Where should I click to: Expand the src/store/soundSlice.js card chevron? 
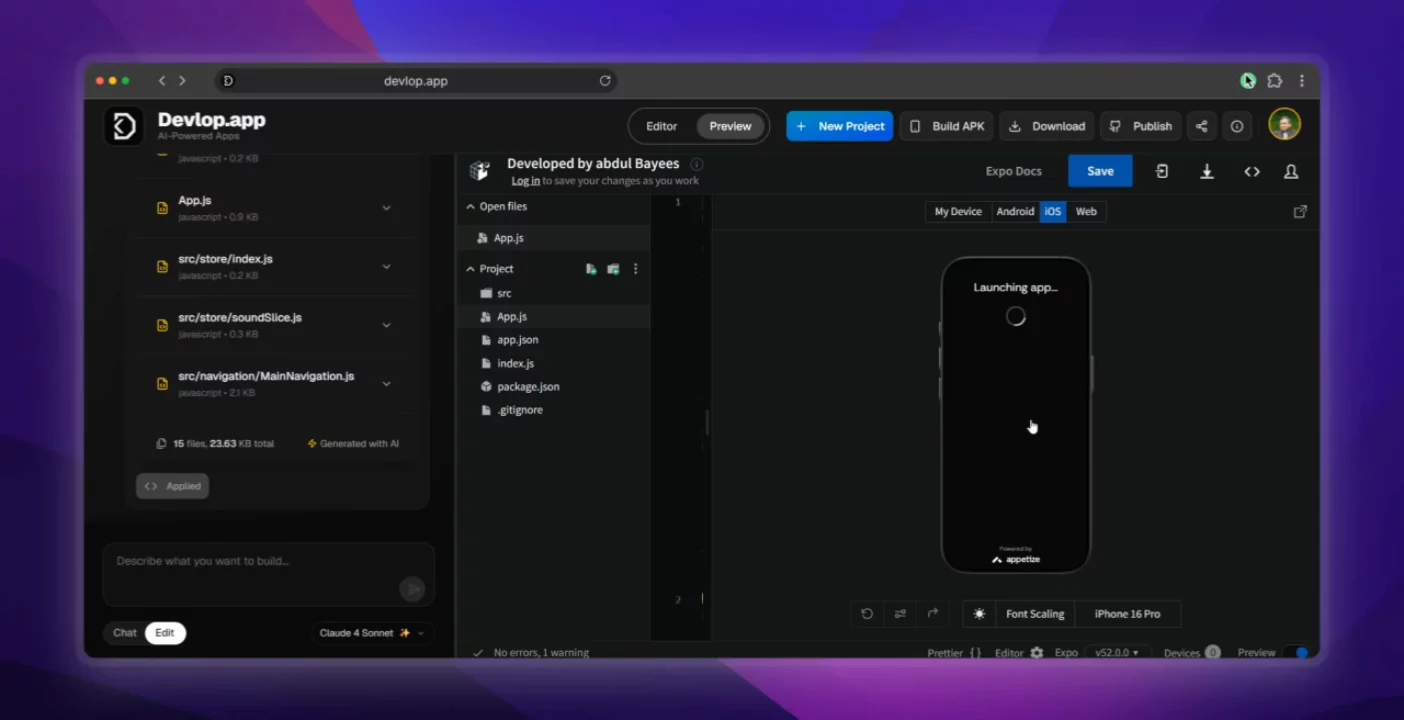[x=386, y=325]
